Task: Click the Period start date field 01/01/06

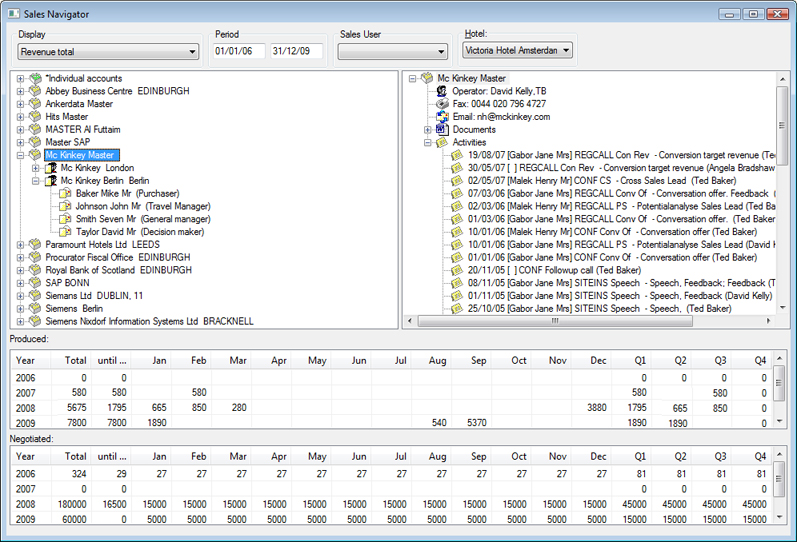Action: click(239, 51)
